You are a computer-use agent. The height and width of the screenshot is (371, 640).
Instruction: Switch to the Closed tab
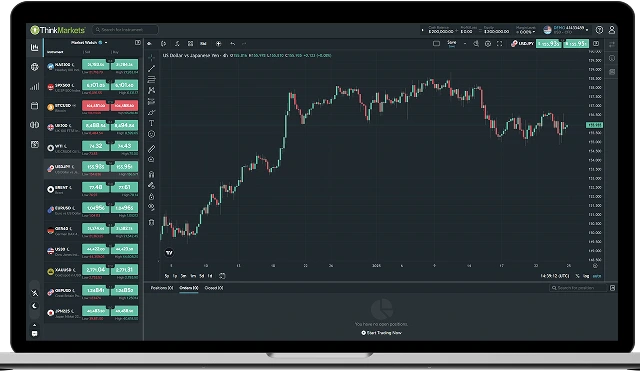coord(214,288)
